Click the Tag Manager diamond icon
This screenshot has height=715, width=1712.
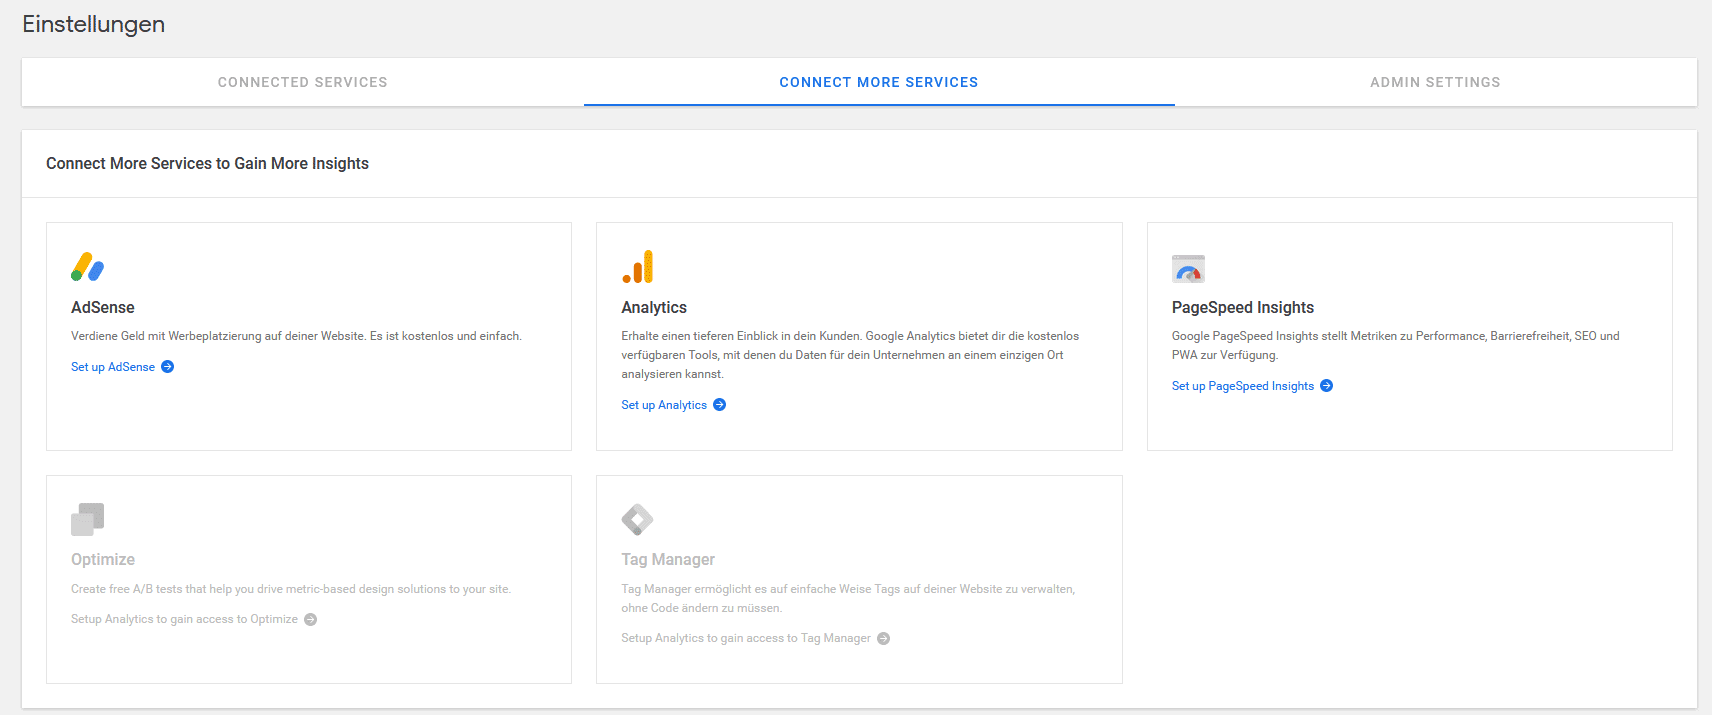pos(638,519)
